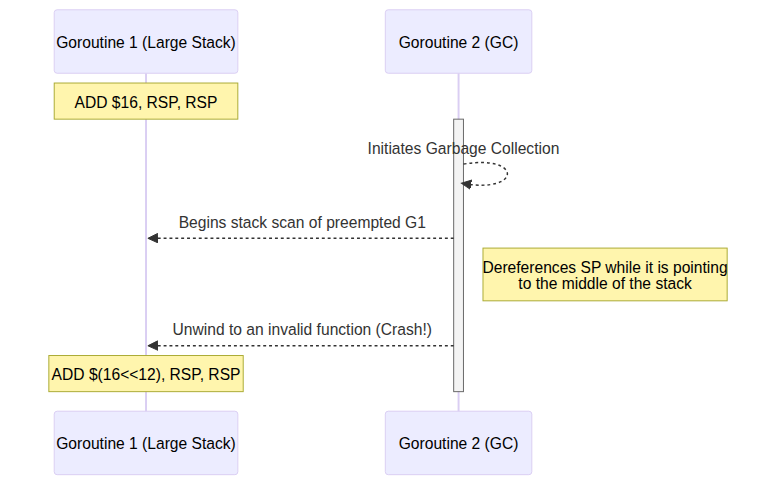Click the ADD $16, RSP, RSP note
The width and height of the screenshot is (784, 491).
(146, 101)
